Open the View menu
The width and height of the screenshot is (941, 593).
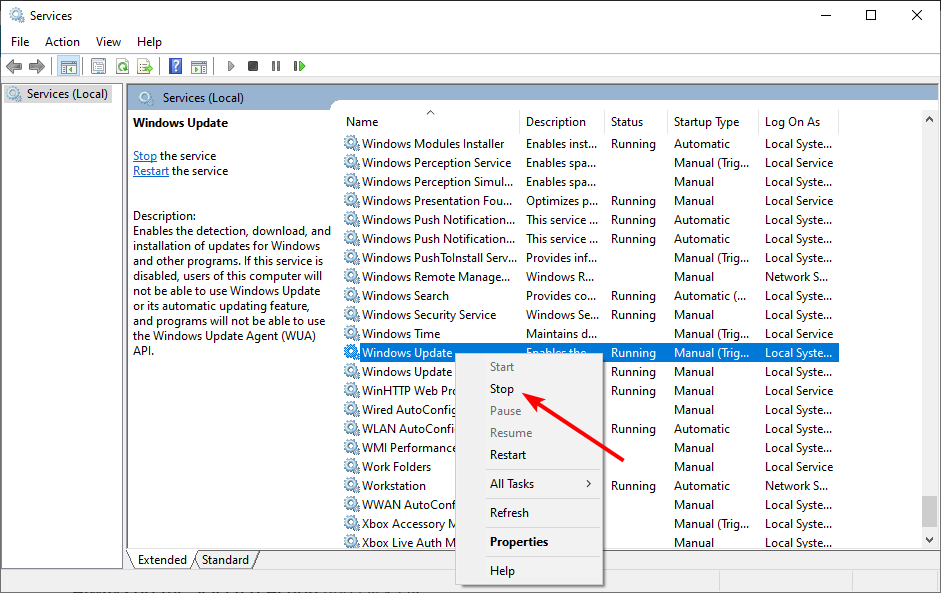pyautogui.click(x=108, y=41)
